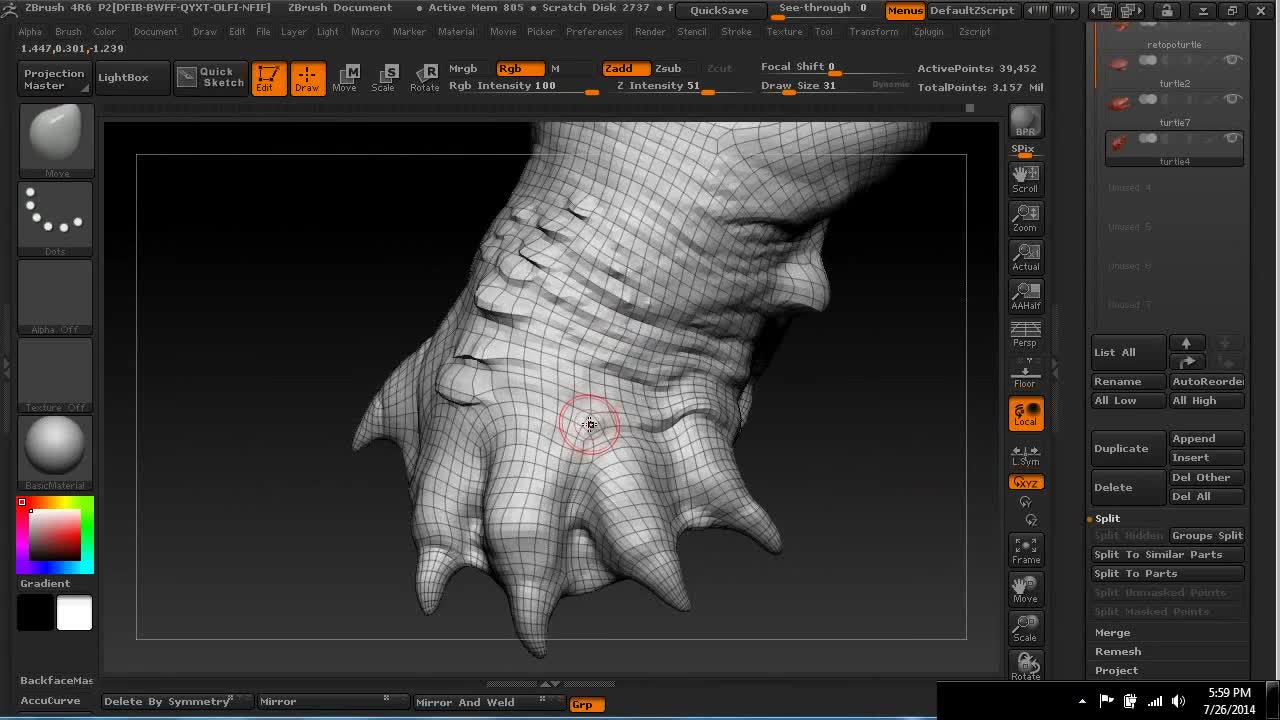Viewport: 1280px width, 720px height.
Task: Show hidden tray icons arrow
Action: coord(1082,701)
